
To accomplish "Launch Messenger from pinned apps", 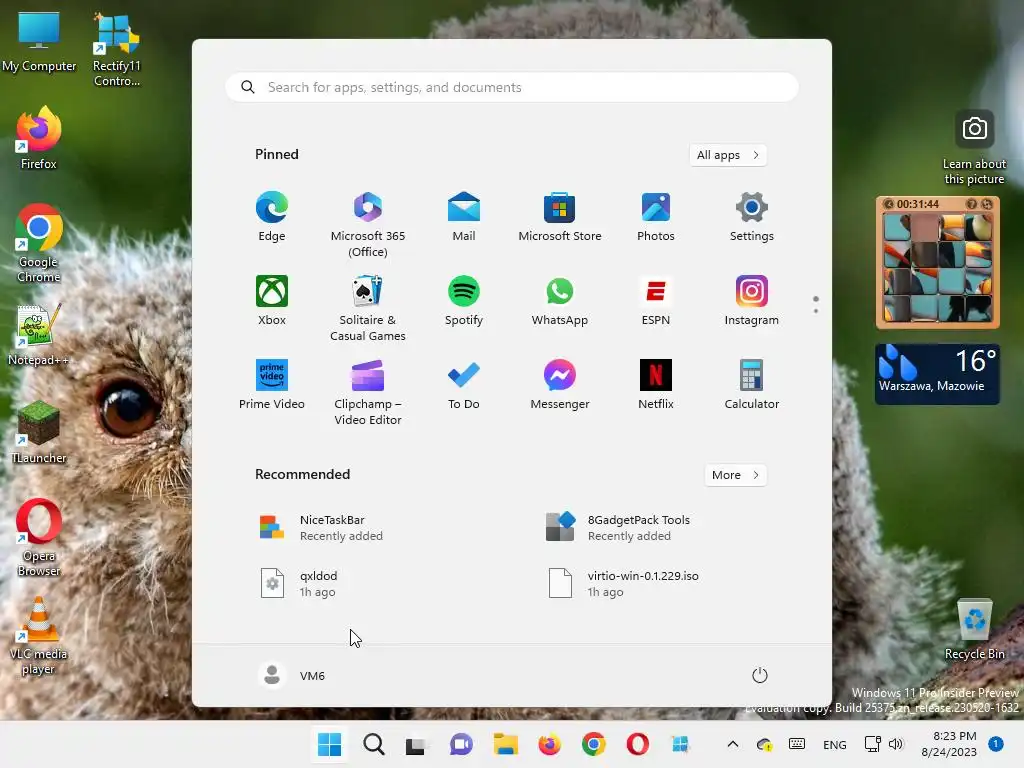I will coord(560,385).
